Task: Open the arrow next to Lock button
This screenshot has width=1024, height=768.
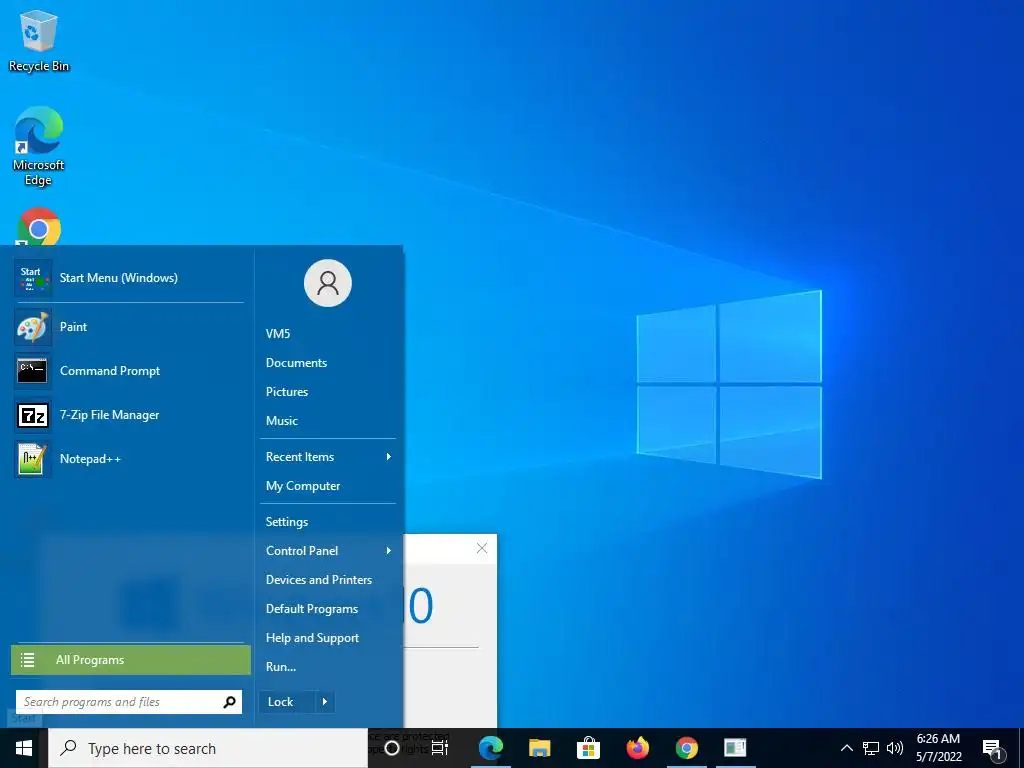Action: pos(325,702)
